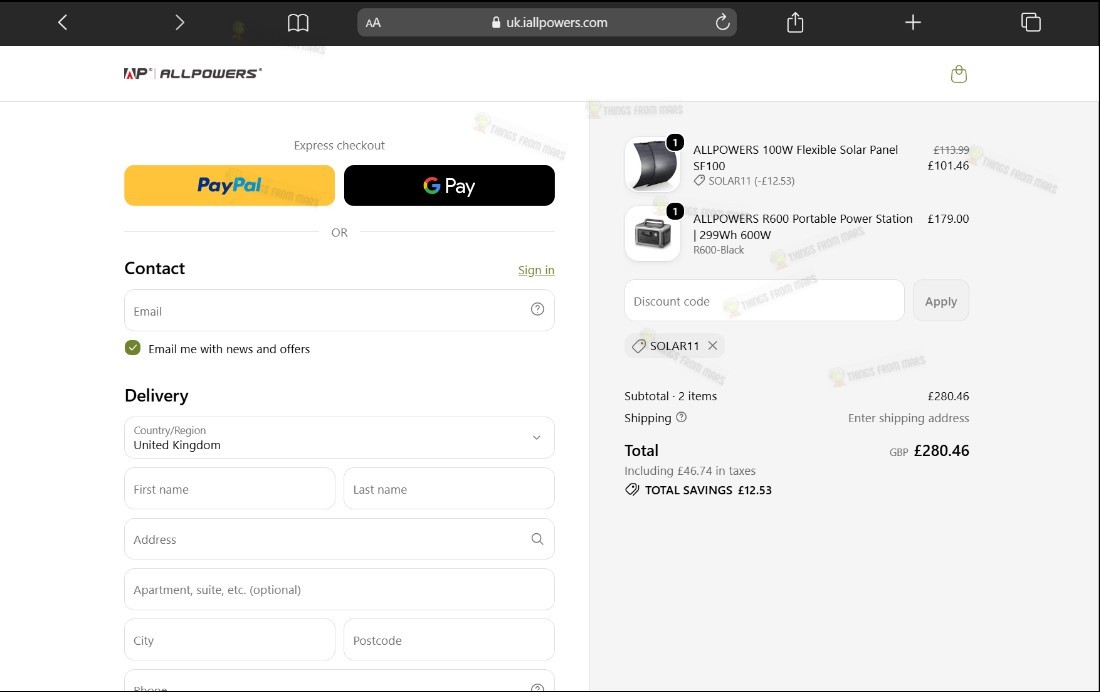Focus the Postcode field

(449, 639)
